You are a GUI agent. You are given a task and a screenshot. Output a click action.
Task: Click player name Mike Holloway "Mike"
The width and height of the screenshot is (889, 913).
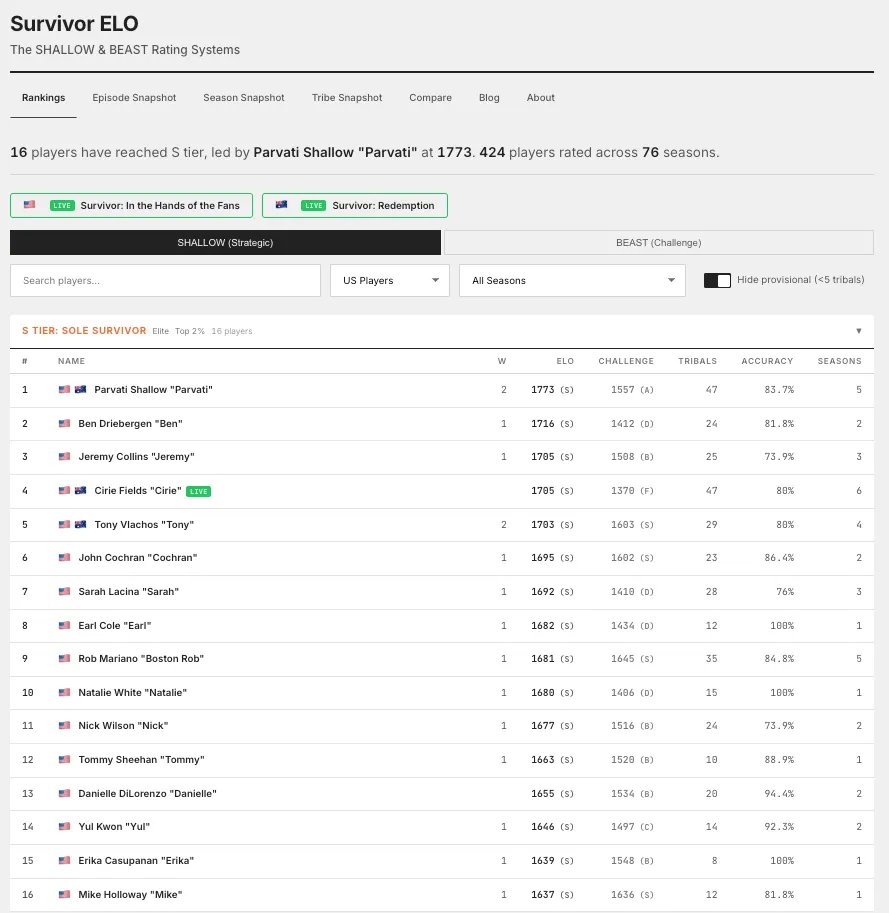[x=130, y=894]
